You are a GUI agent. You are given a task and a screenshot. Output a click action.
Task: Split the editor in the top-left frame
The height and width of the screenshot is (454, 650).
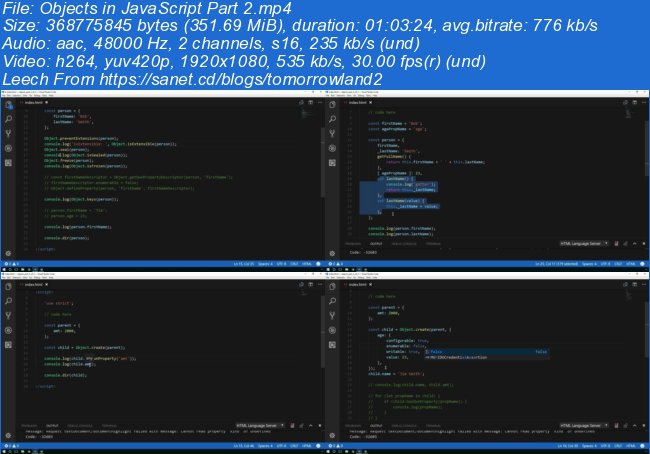pos(310,102)
